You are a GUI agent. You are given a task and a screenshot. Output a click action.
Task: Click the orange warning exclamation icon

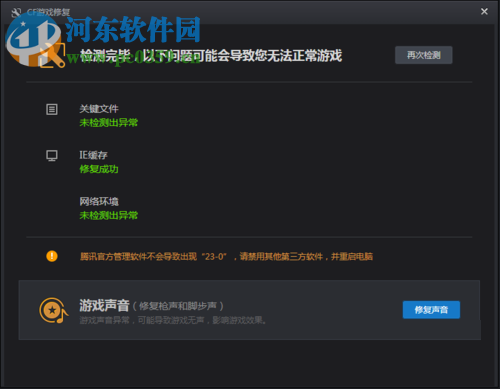pos(52,256)
